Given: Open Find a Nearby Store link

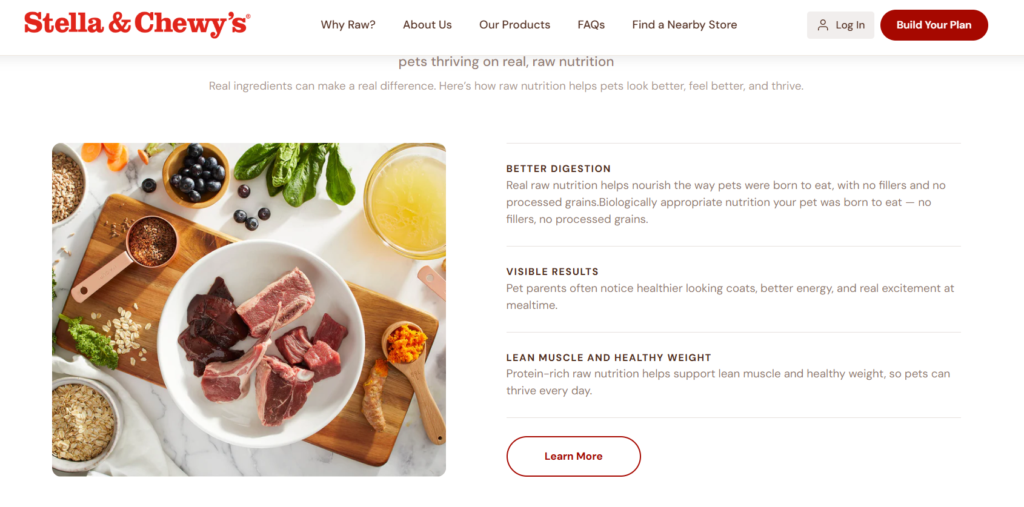Looking at the screenshot, I should tap(684, 25).
